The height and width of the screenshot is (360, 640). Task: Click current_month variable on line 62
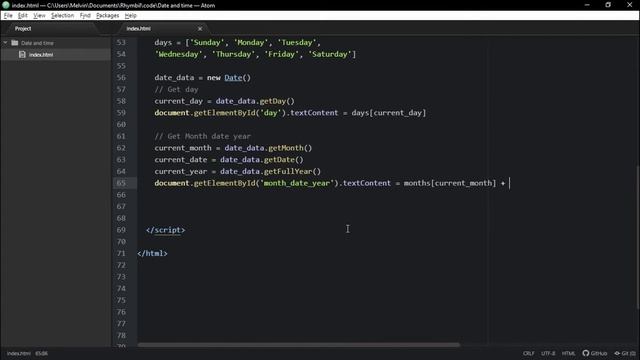click(x=183, y=148)
